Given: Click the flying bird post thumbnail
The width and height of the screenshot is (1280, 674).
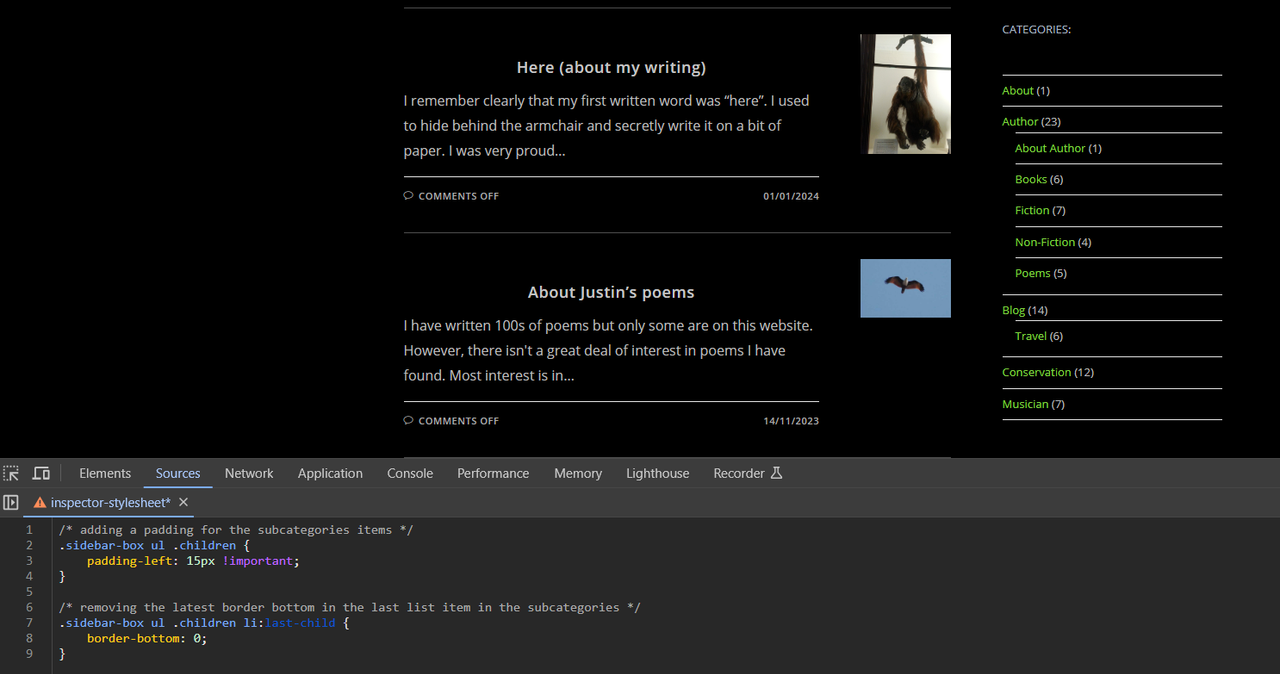Looking at the screenshot, I should tap(905, 288).
